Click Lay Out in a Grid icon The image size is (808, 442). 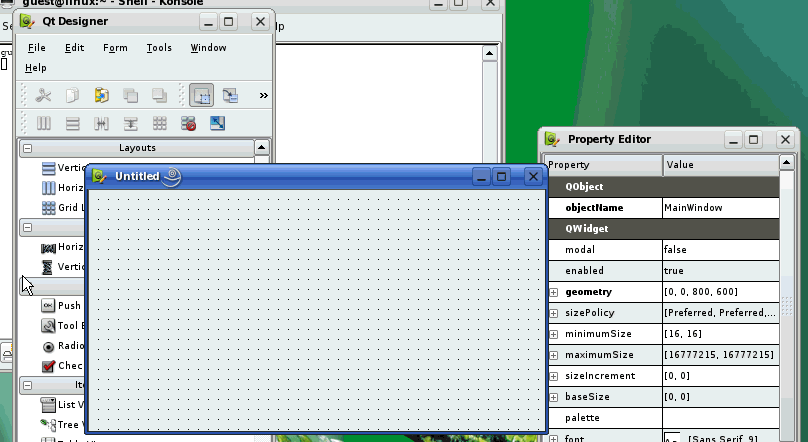coord(160,123)
